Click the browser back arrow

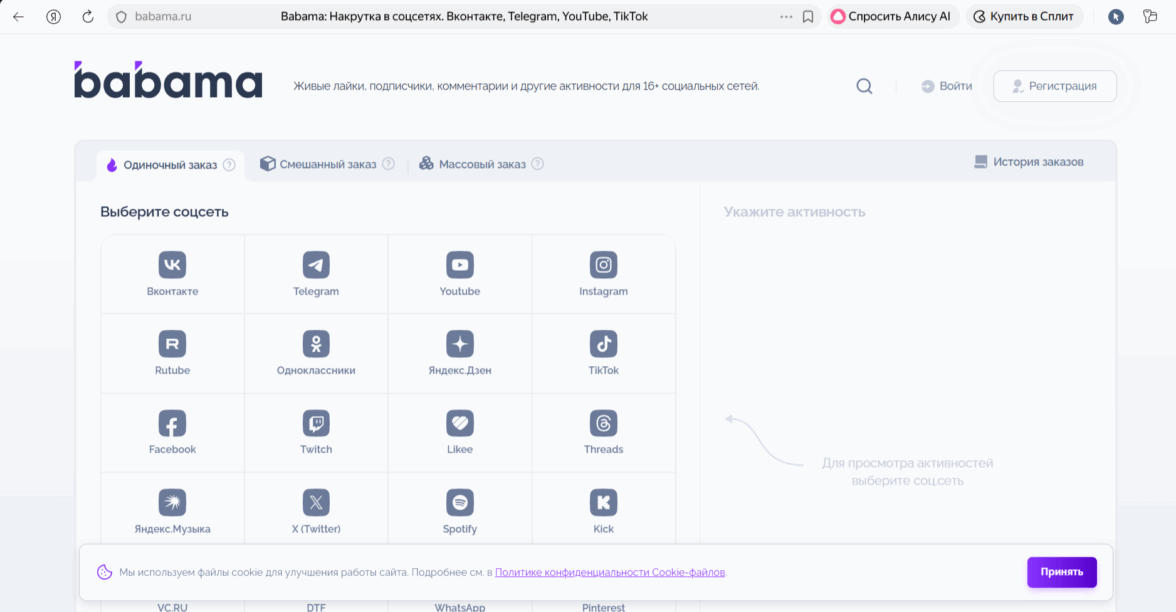click(x=19, y=16)
